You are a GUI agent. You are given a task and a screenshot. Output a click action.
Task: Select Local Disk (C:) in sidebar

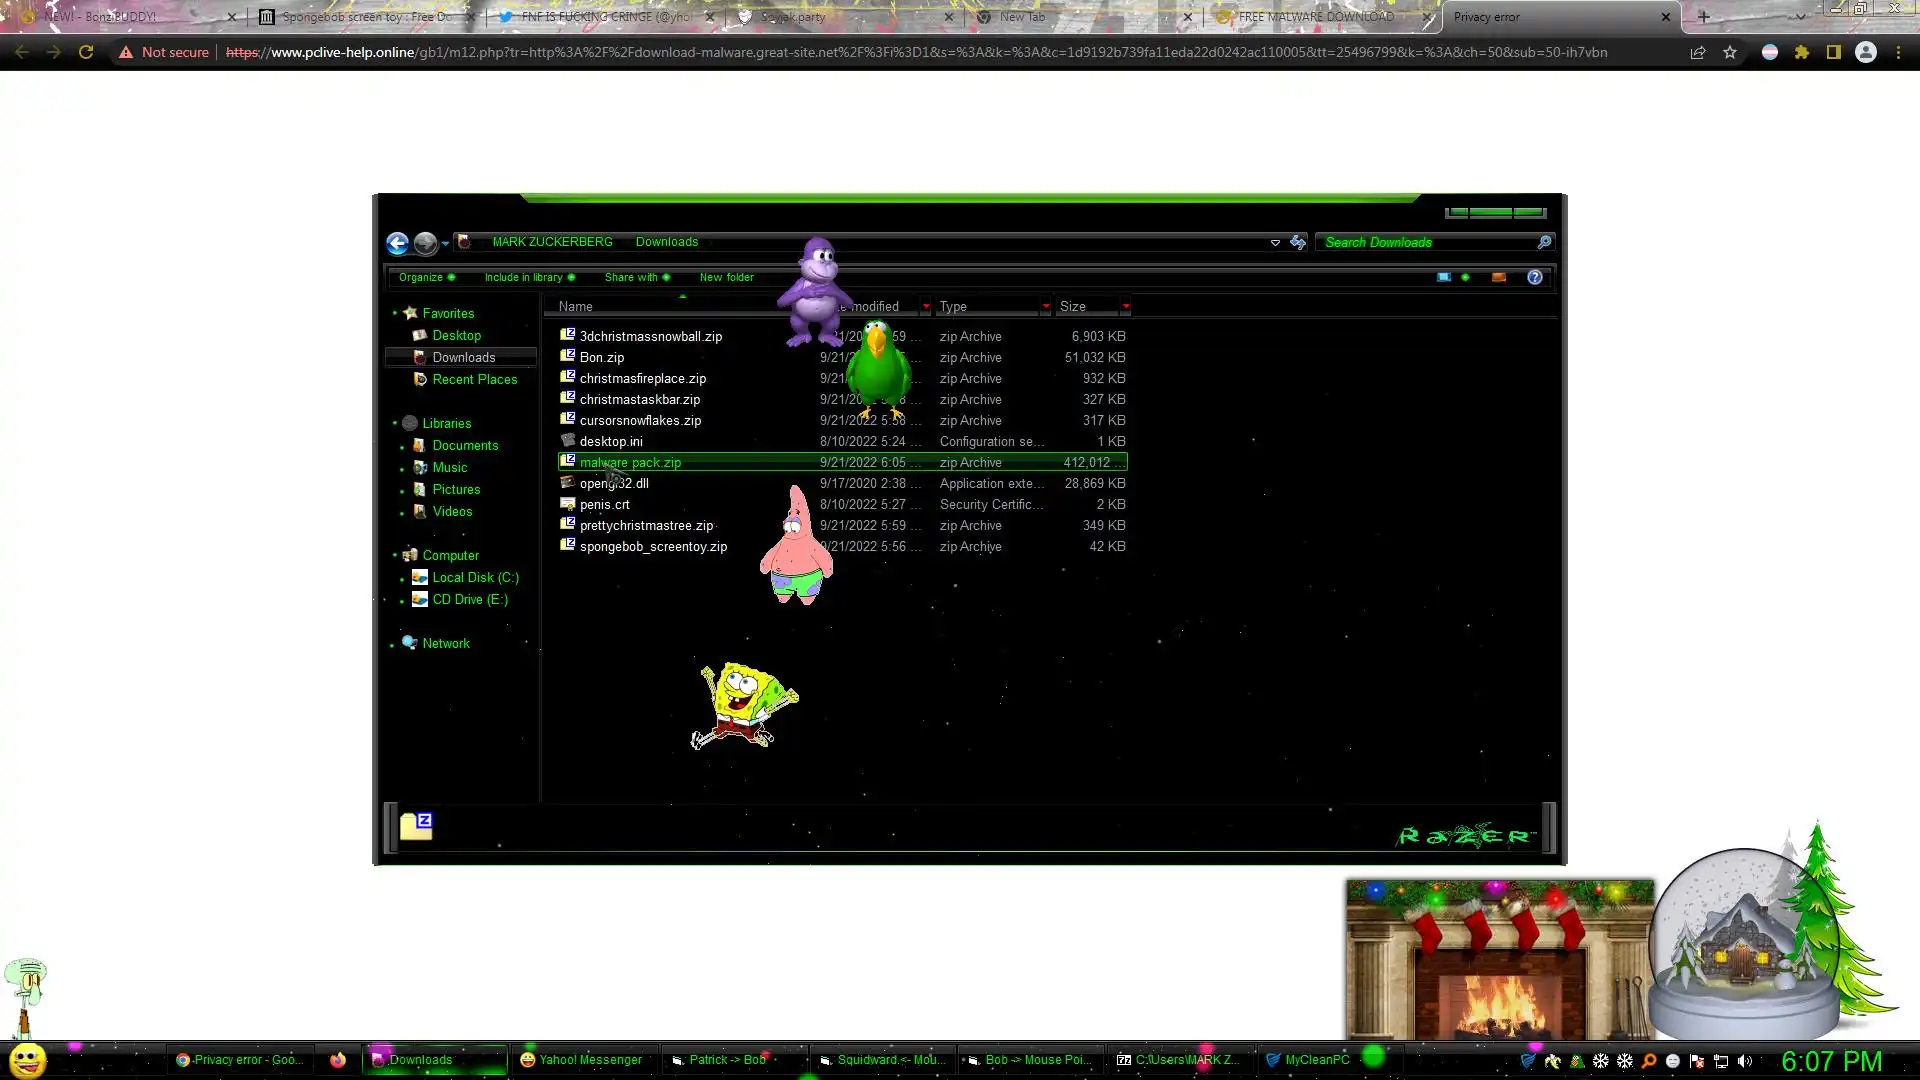(475, 577)
